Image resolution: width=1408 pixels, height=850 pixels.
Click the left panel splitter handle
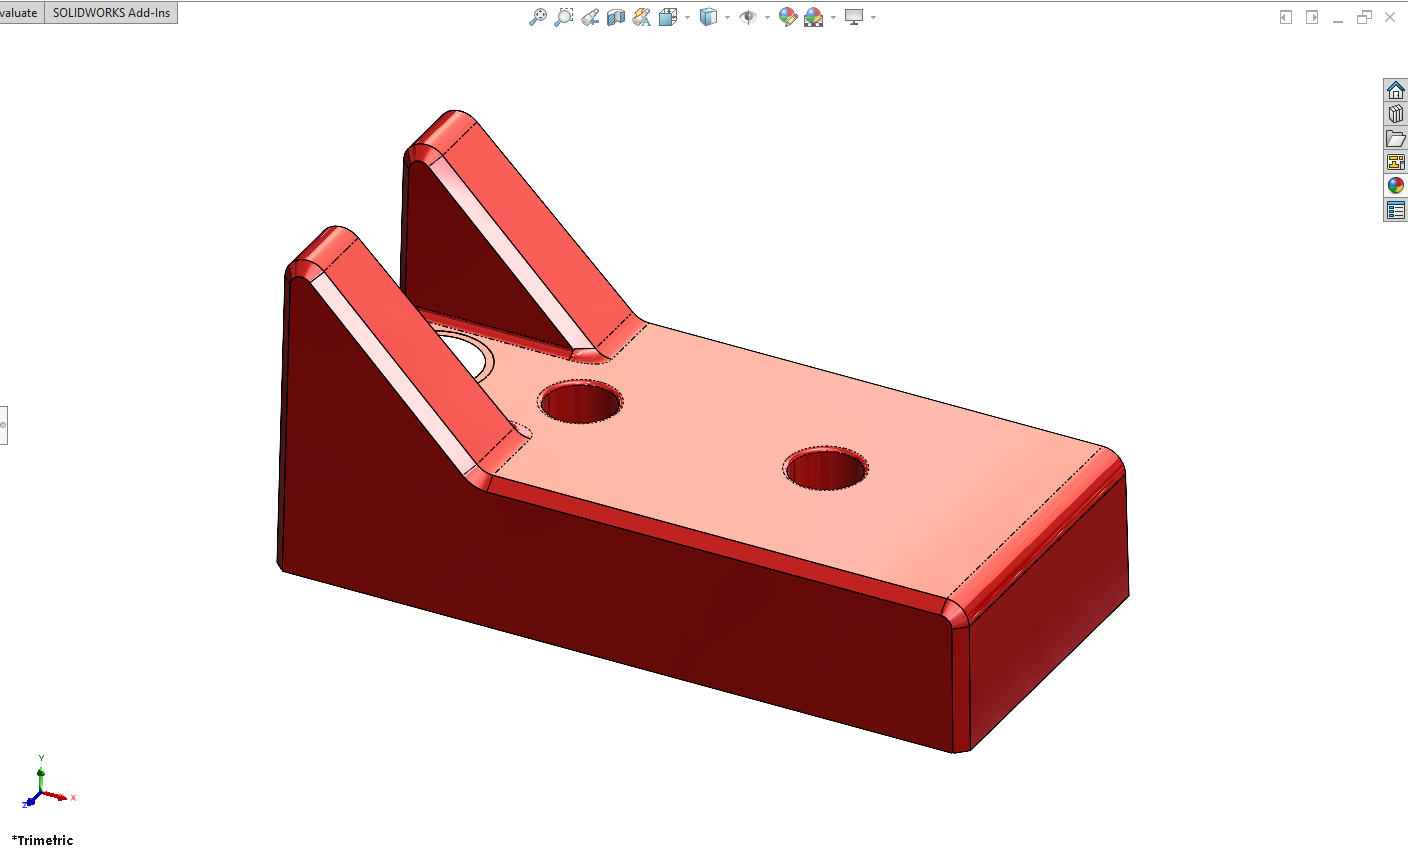pyautogui.click(x=3, y=425)
